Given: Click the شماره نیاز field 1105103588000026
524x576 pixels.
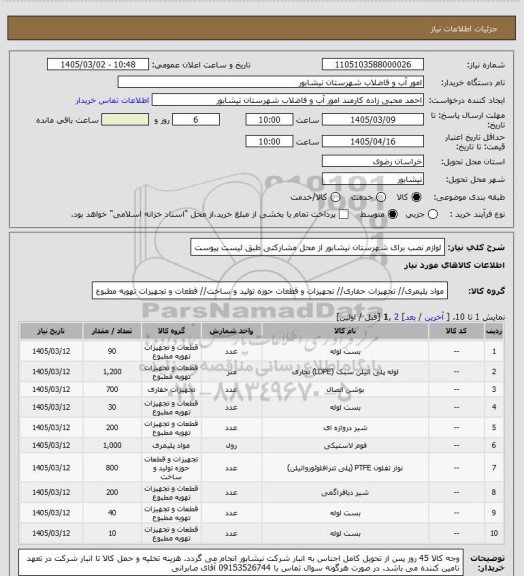Looking at the screenshot, I should pos(373,64).
